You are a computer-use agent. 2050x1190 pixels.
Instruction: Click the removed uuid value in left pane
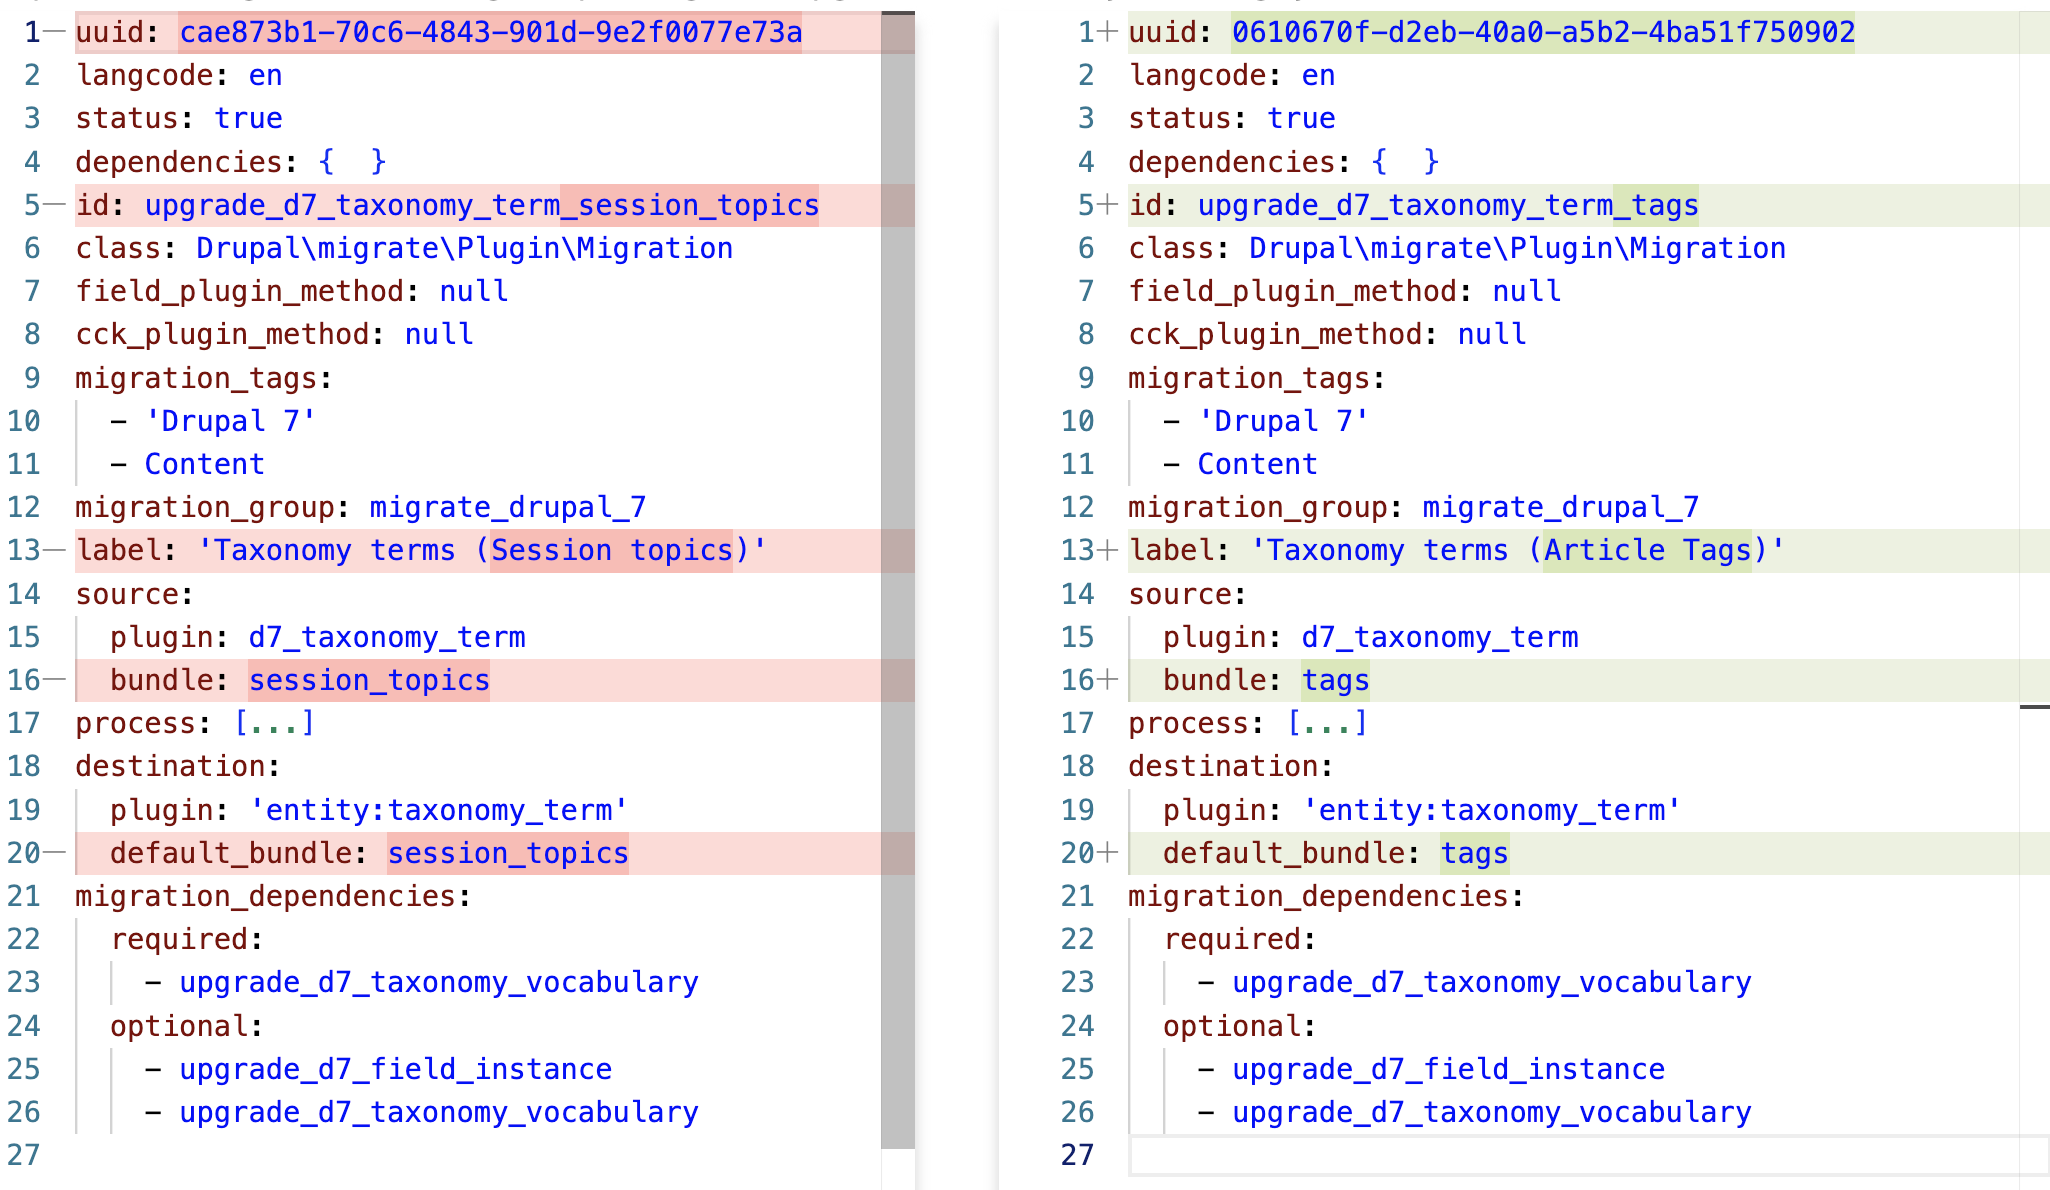490,32
